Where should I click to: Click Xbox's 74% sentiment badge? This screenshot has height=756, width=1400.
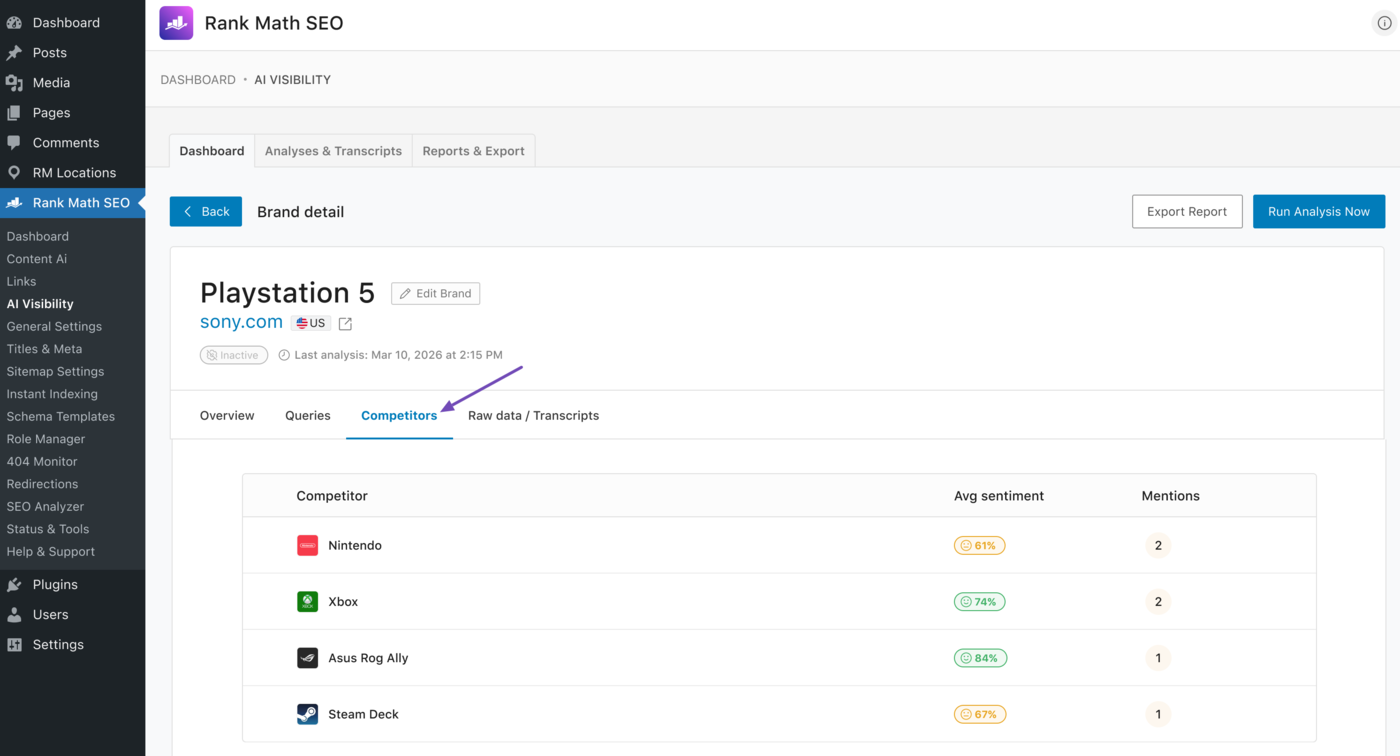point(979,601)
